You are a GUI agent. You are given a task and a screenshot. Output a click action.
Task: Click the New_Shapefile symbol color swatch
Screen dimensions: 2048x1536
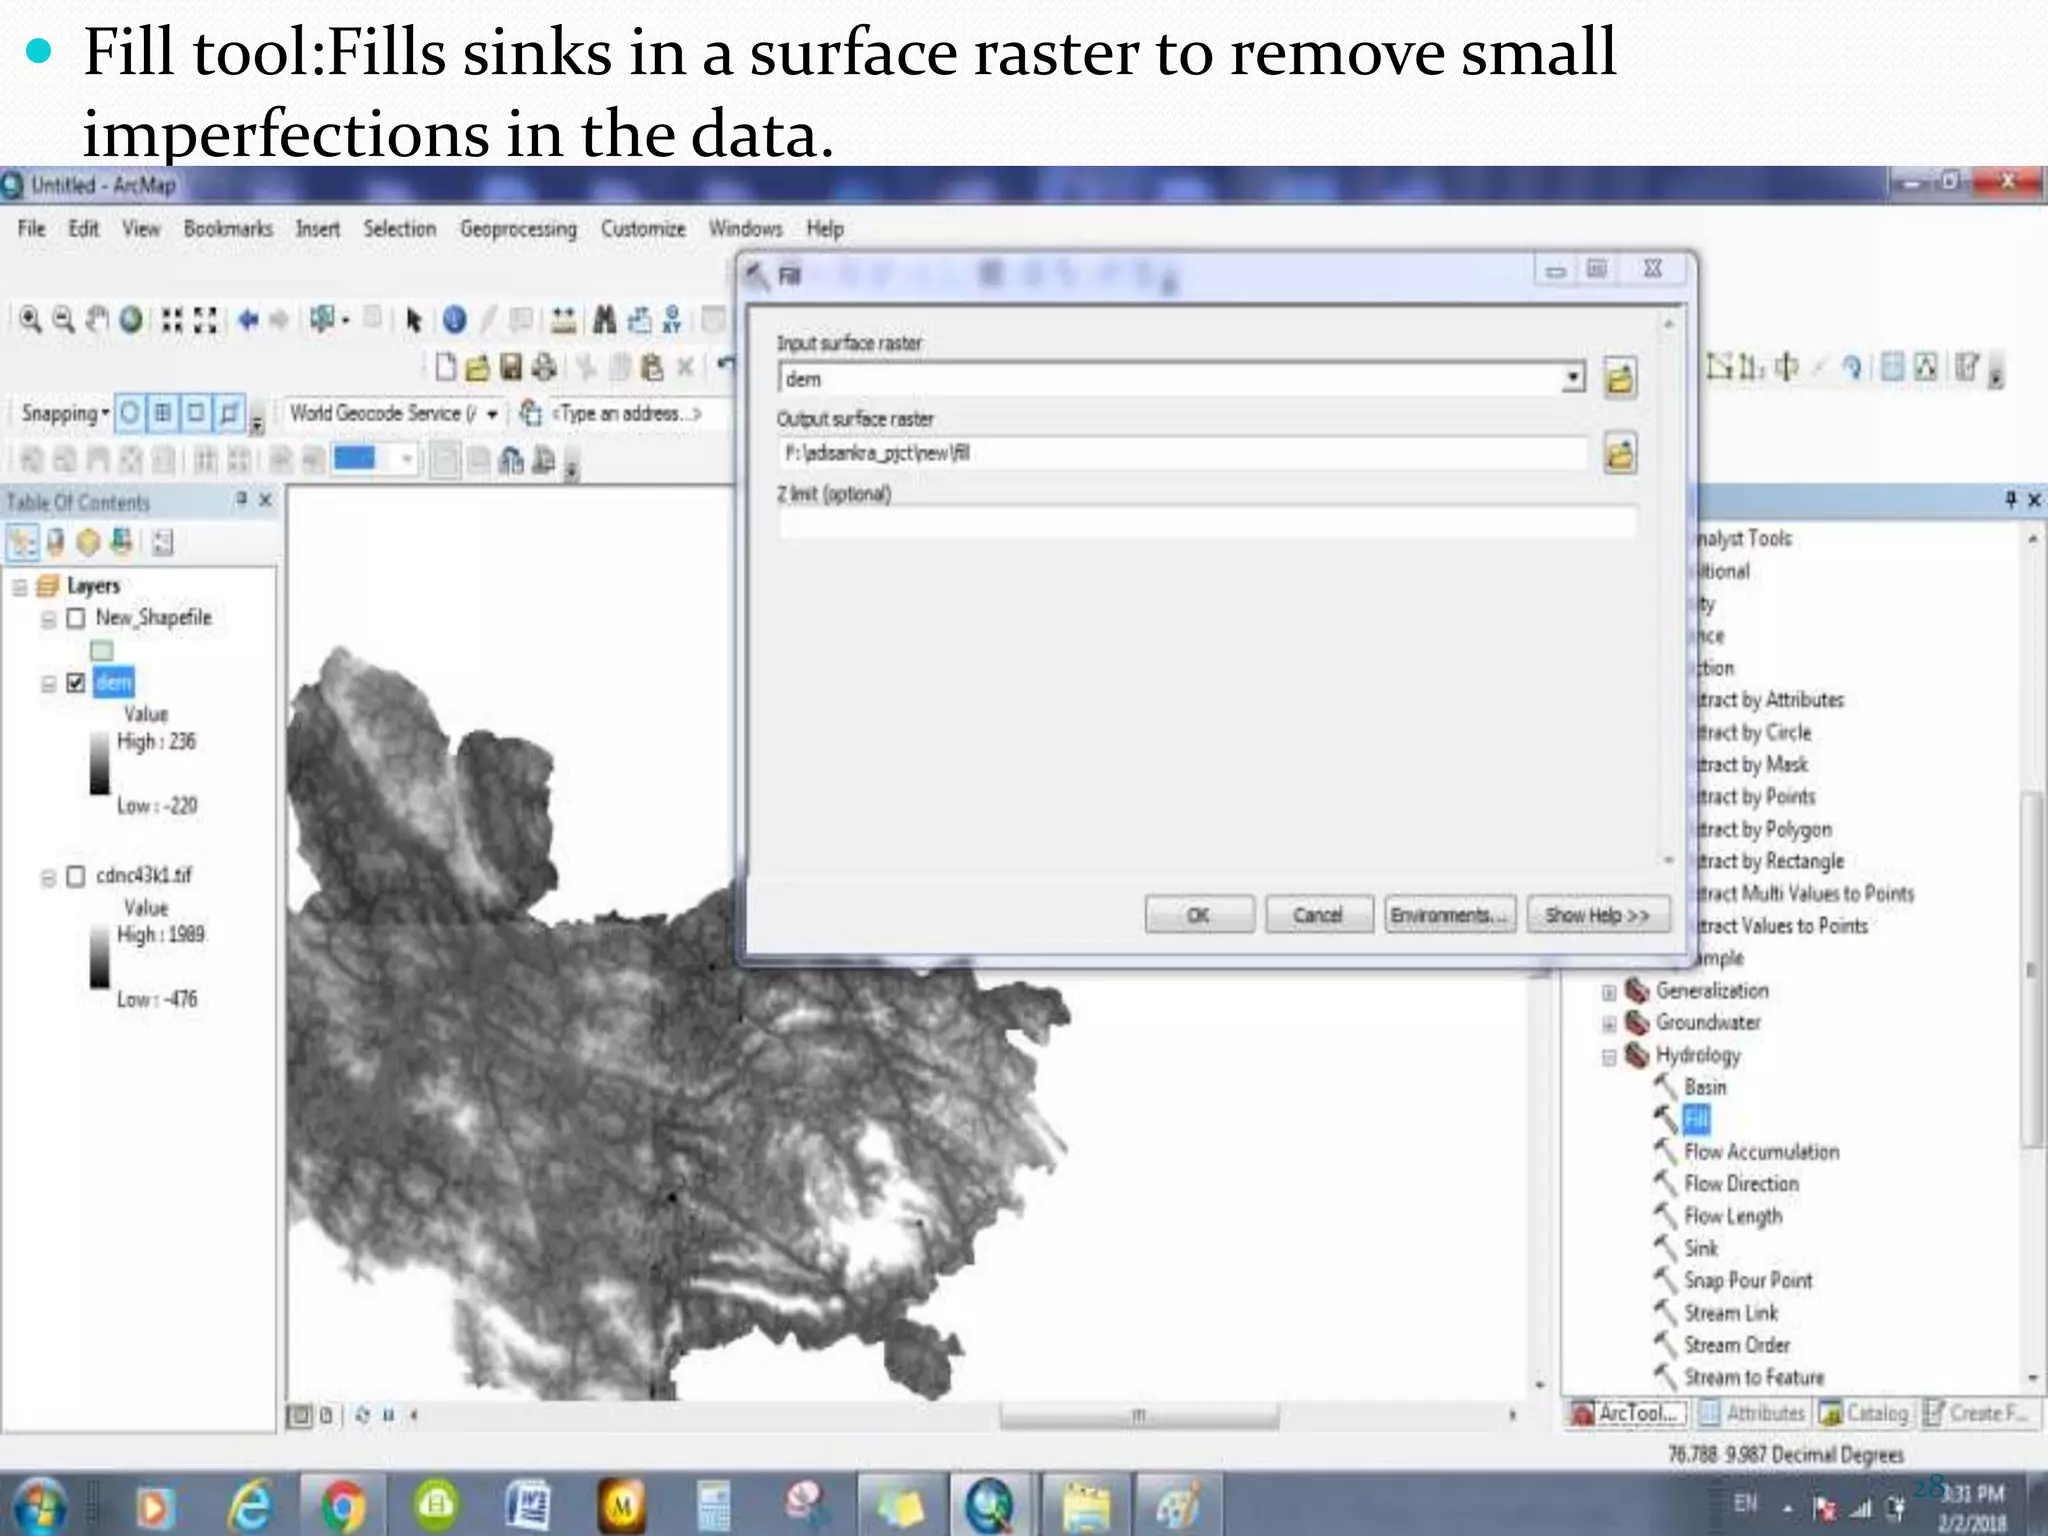click(102, 651)
